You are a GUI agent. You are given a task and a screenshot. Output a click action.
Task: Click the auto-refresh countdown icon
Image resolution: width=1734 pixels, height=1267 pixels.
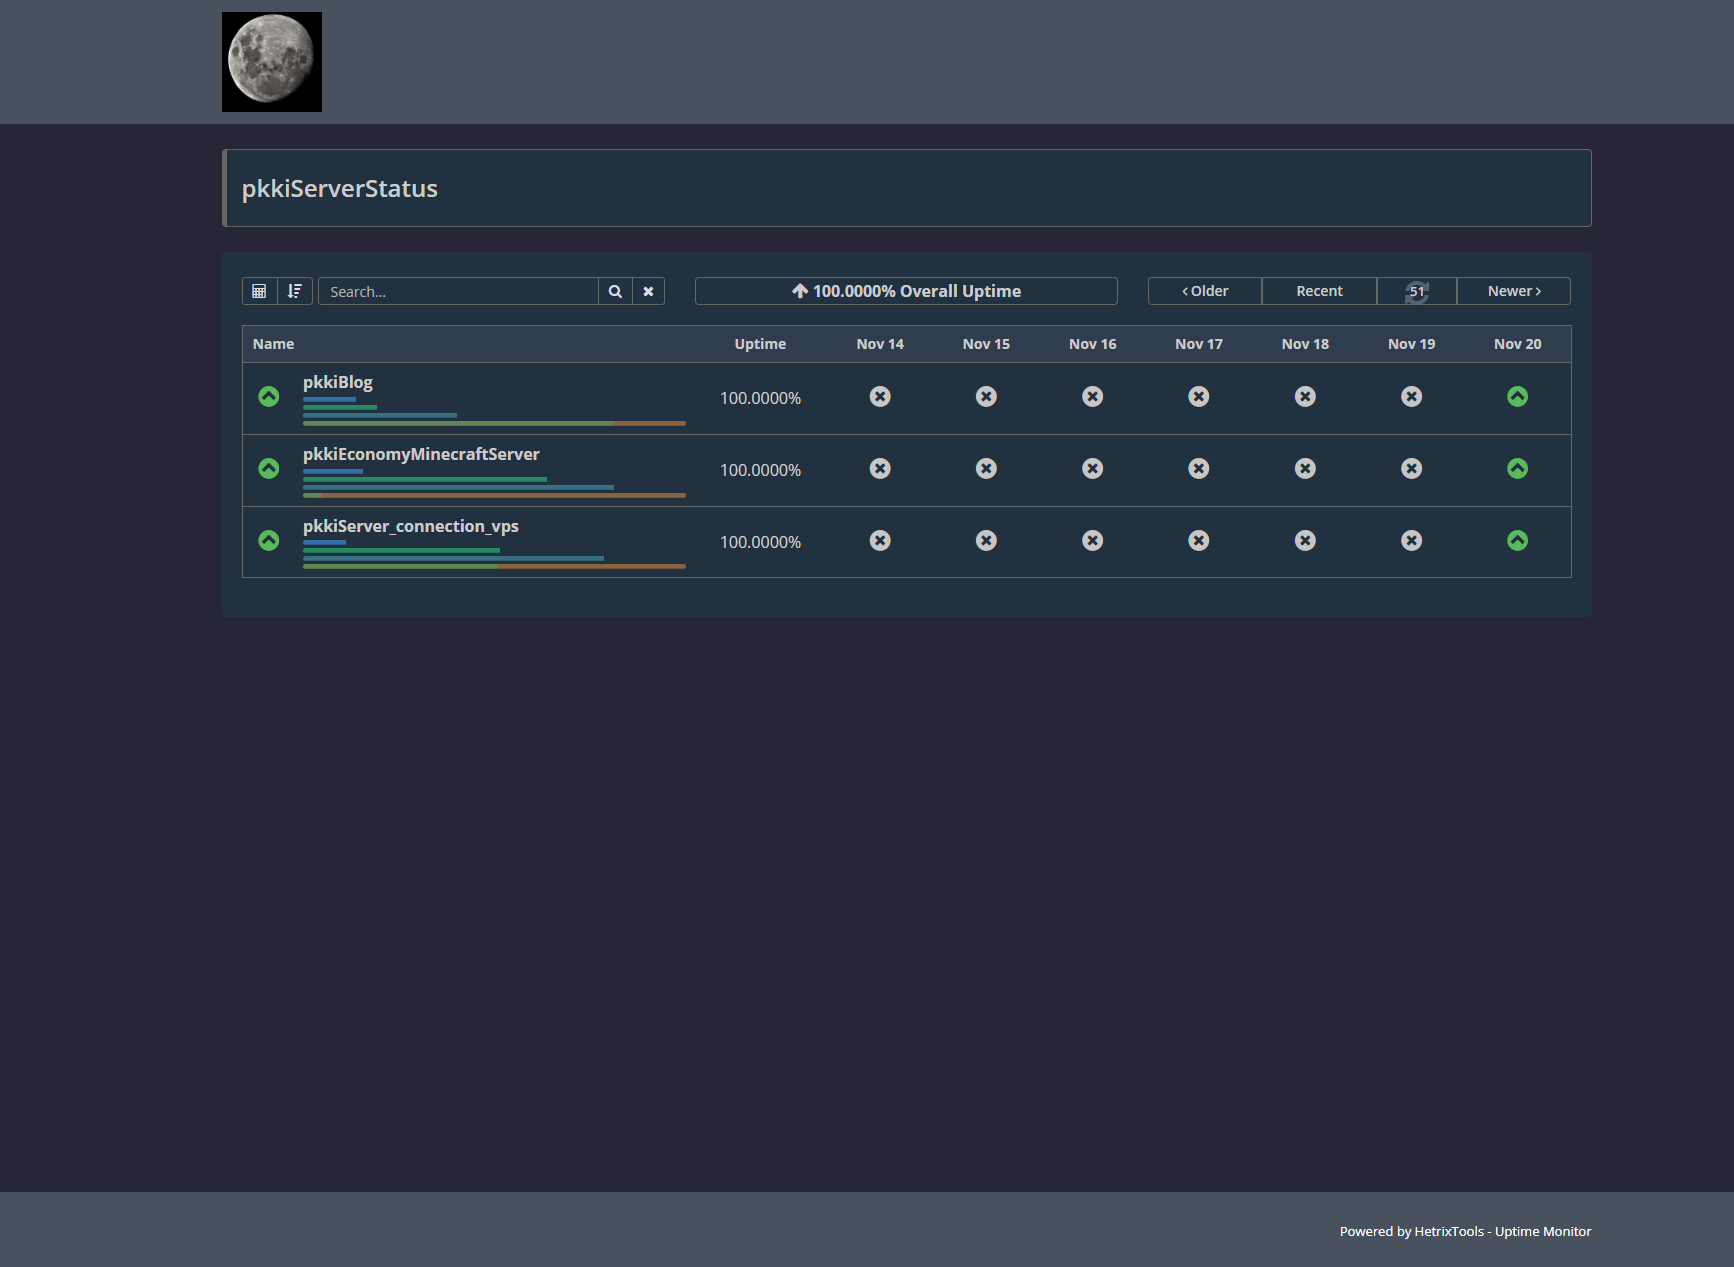(1416, 291)
